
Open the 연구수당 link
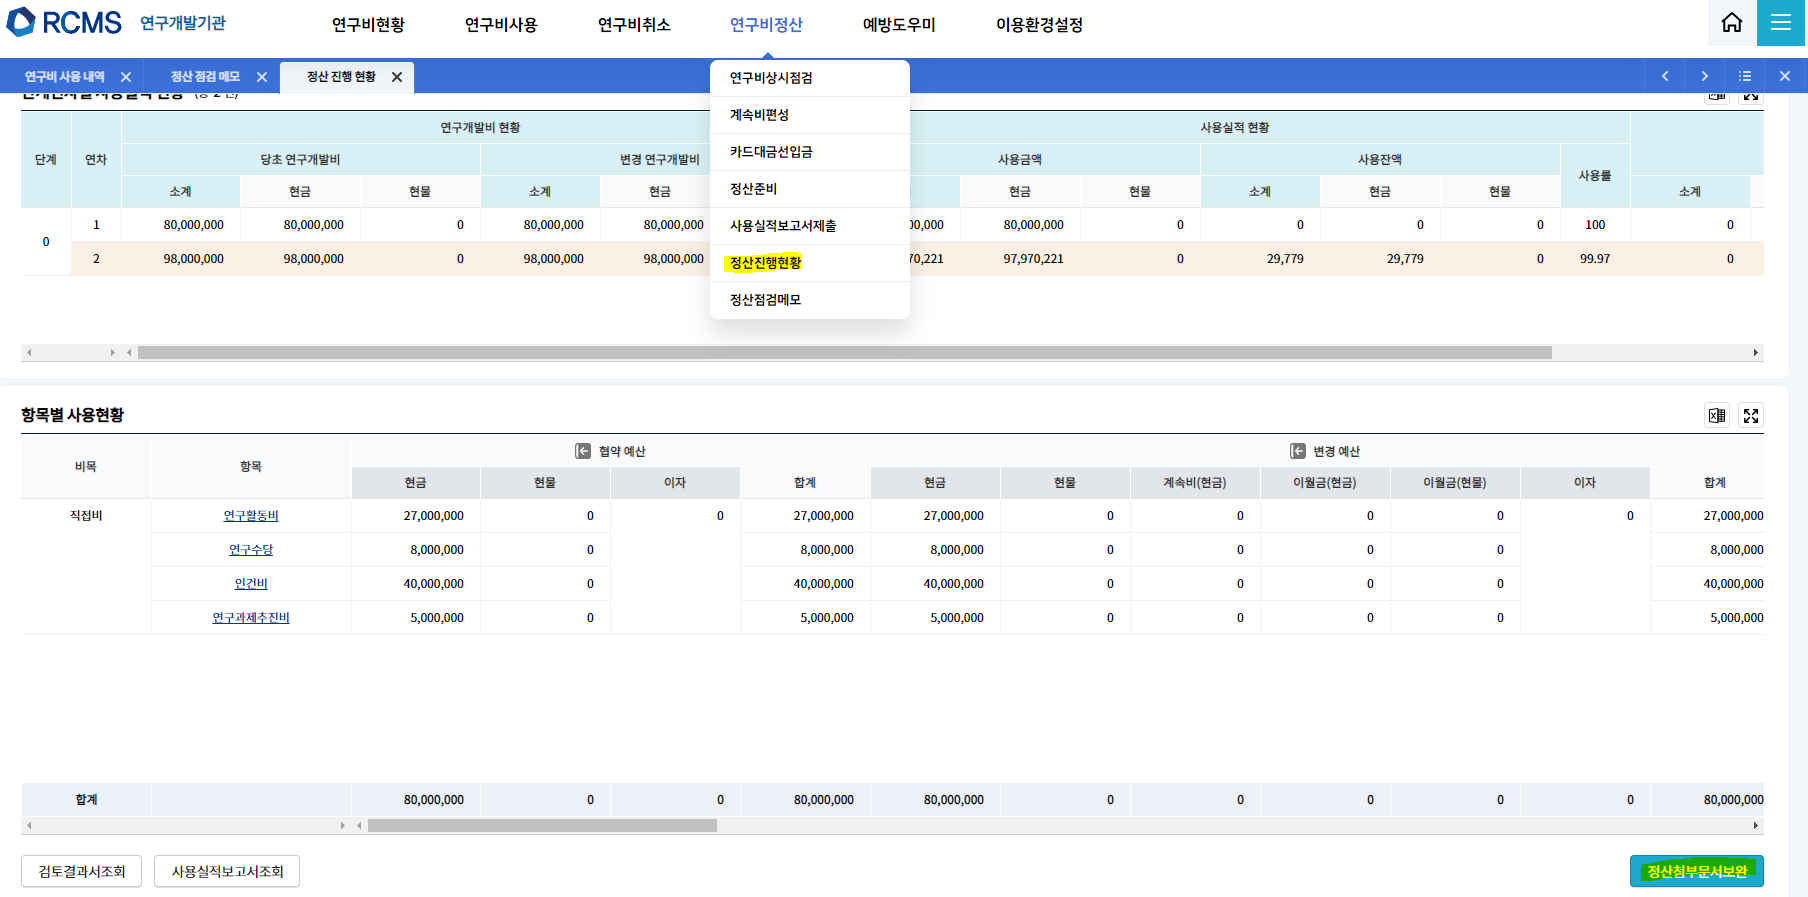tap(251, 550)
